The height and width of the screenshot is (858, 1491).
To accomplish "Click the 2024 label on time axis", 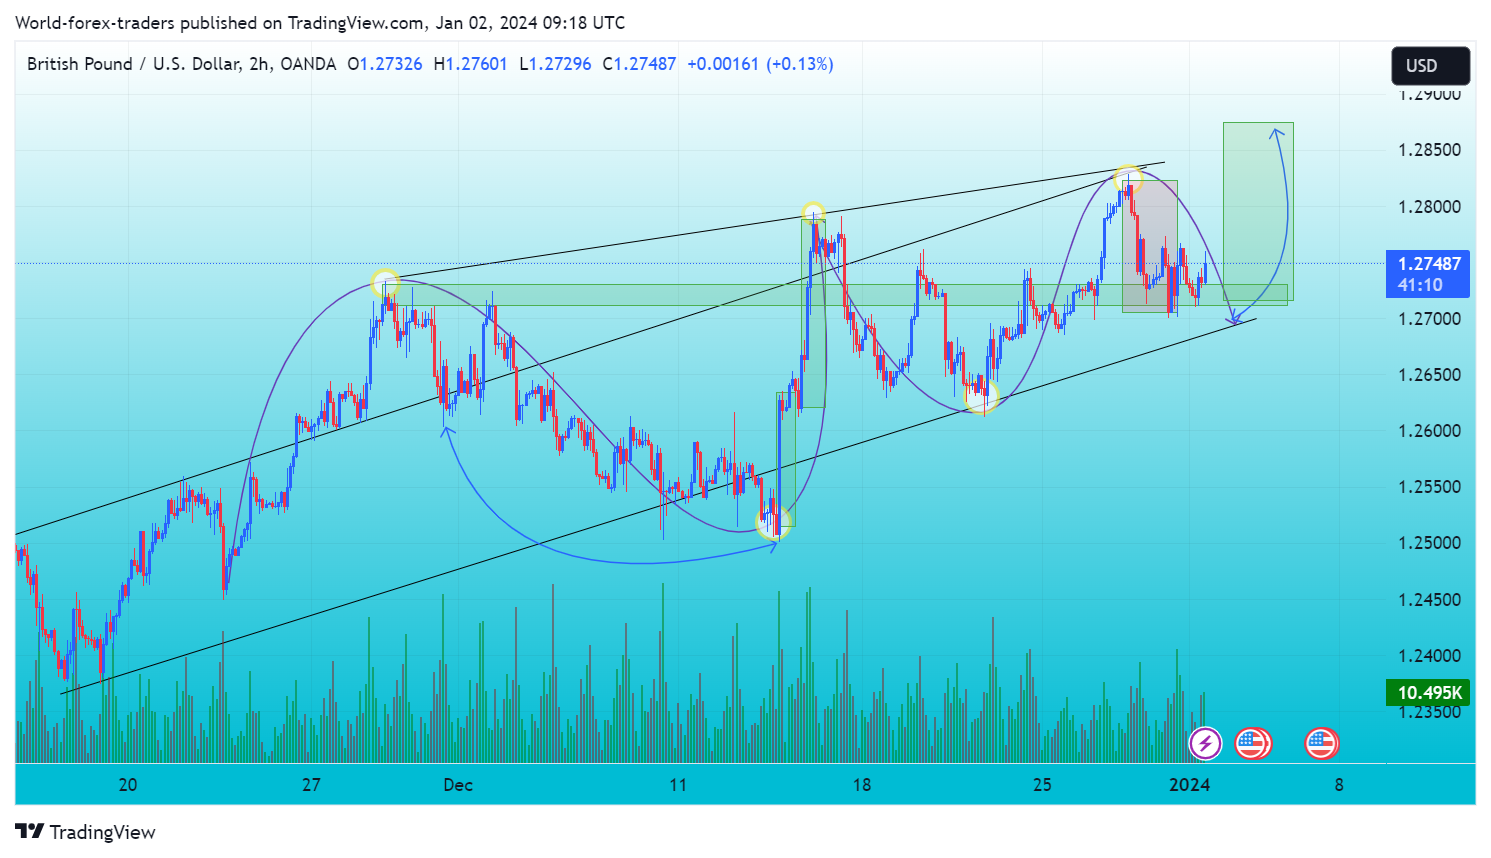I will click(1190, 785).
